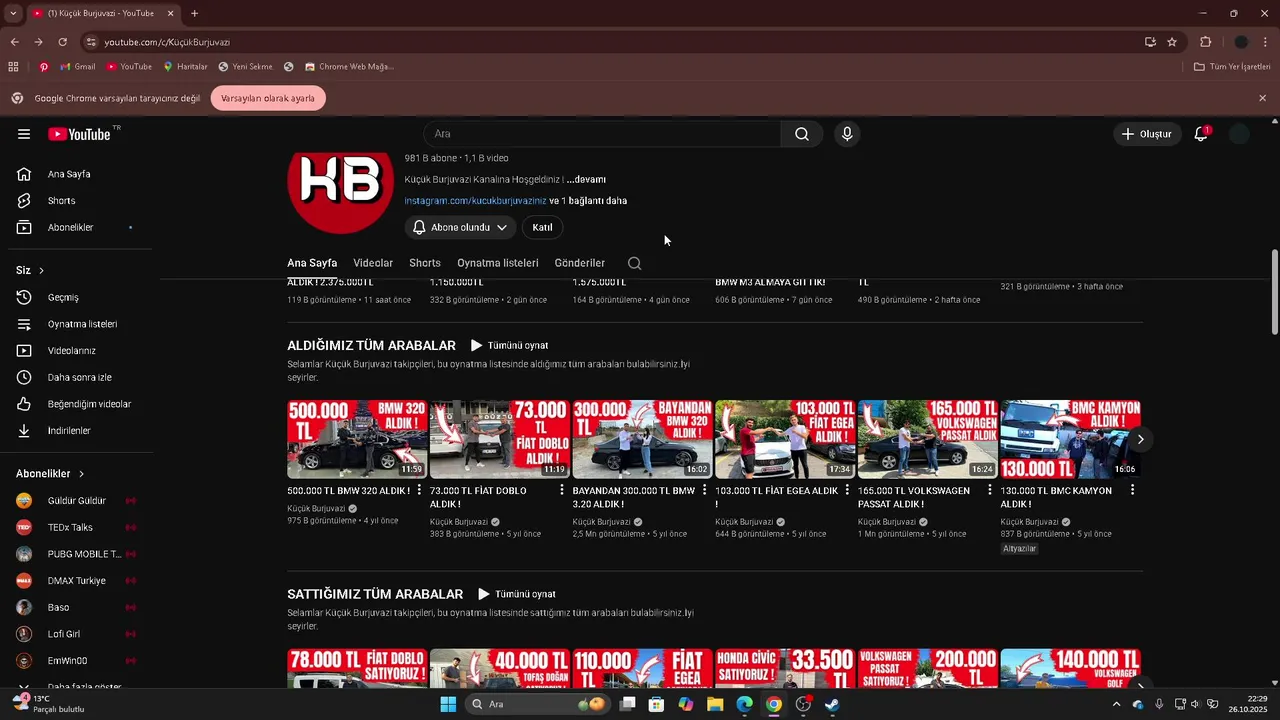
Task: Click the YouTube logo
Action: 79,134
